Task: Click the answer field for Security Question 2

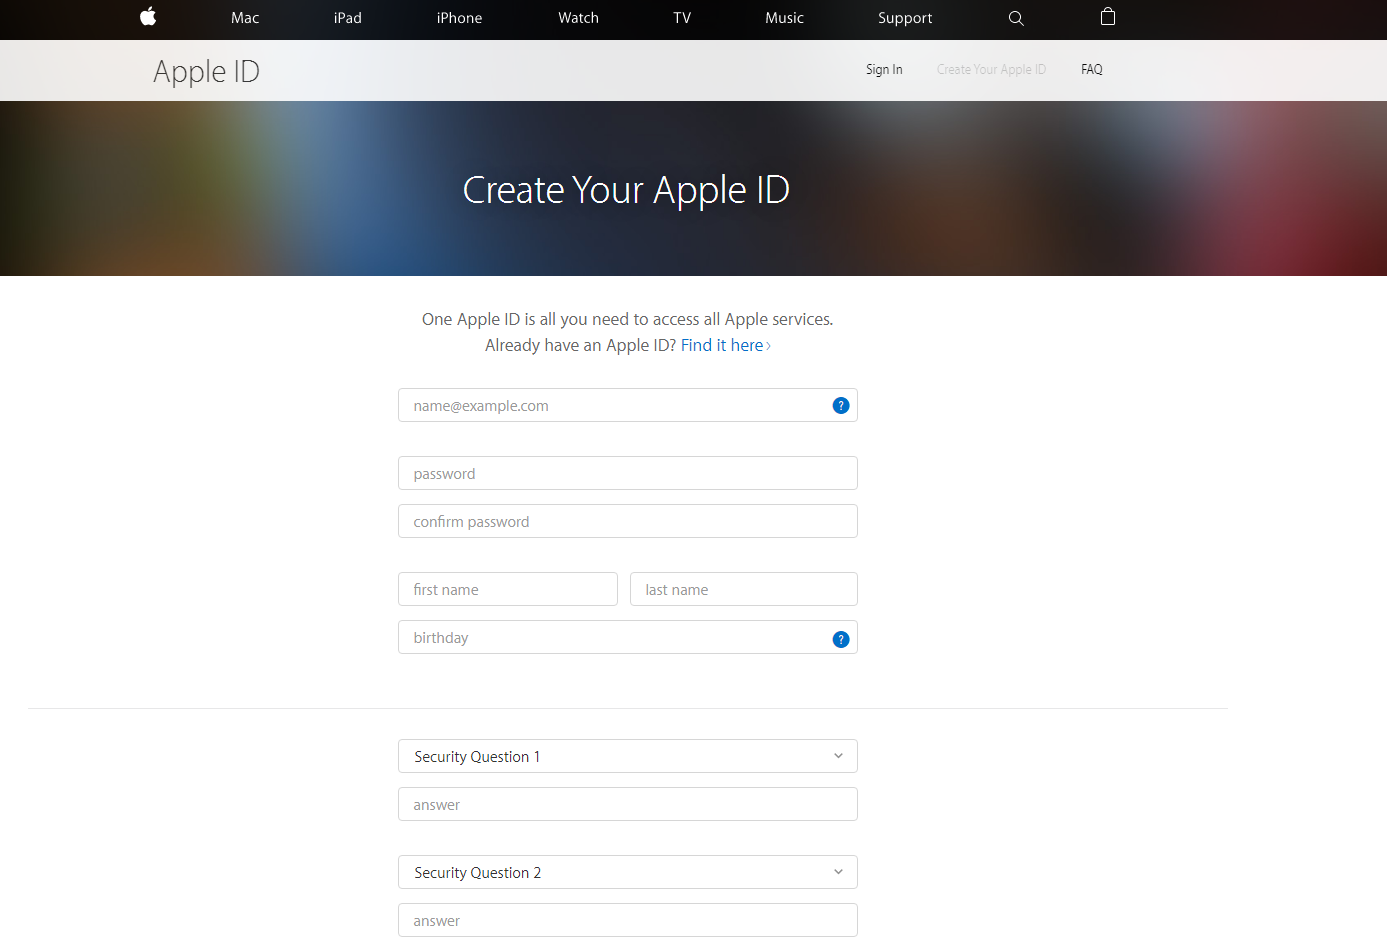Action: pyautogui.click(x=628, y=920)
